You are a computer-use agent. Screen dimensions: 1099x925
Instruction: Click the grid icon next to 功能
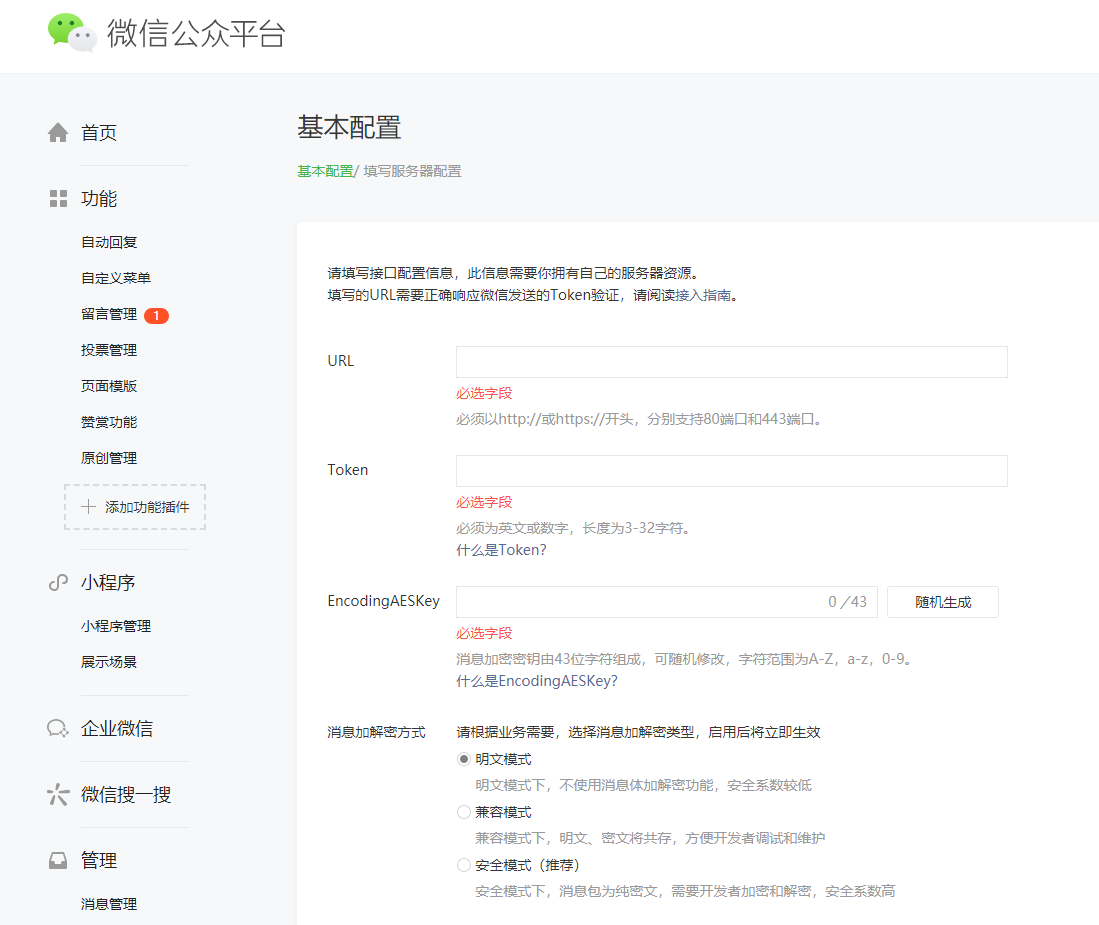(x=58, y=199)
